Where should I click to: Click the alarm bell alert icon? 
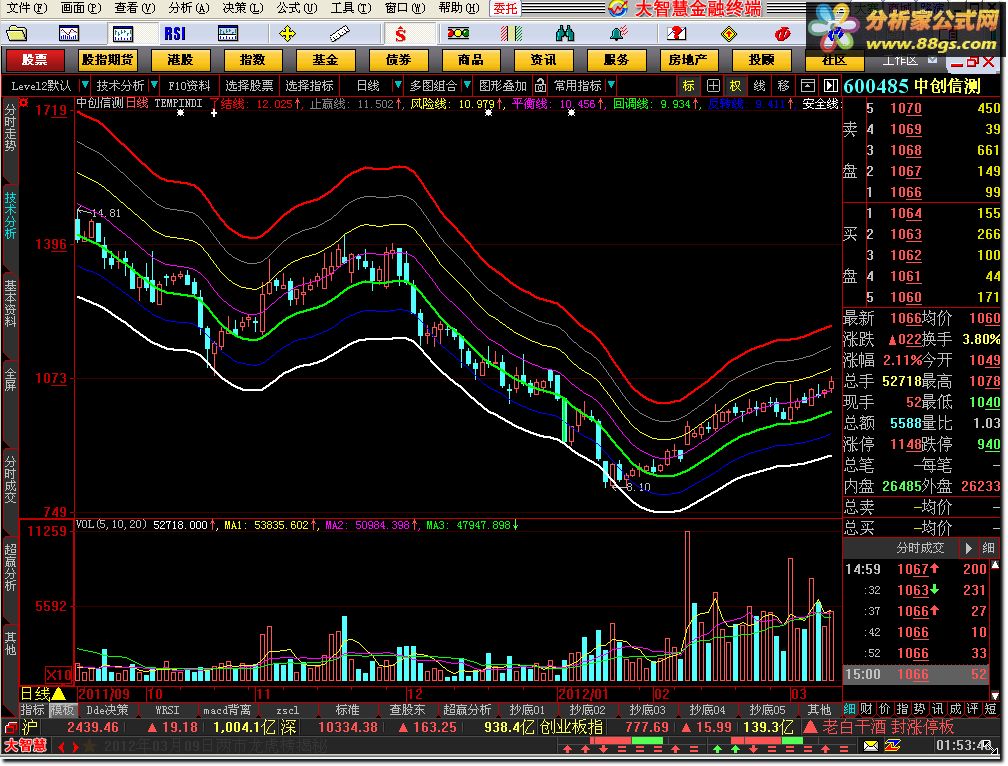click(x=618, y=33)
